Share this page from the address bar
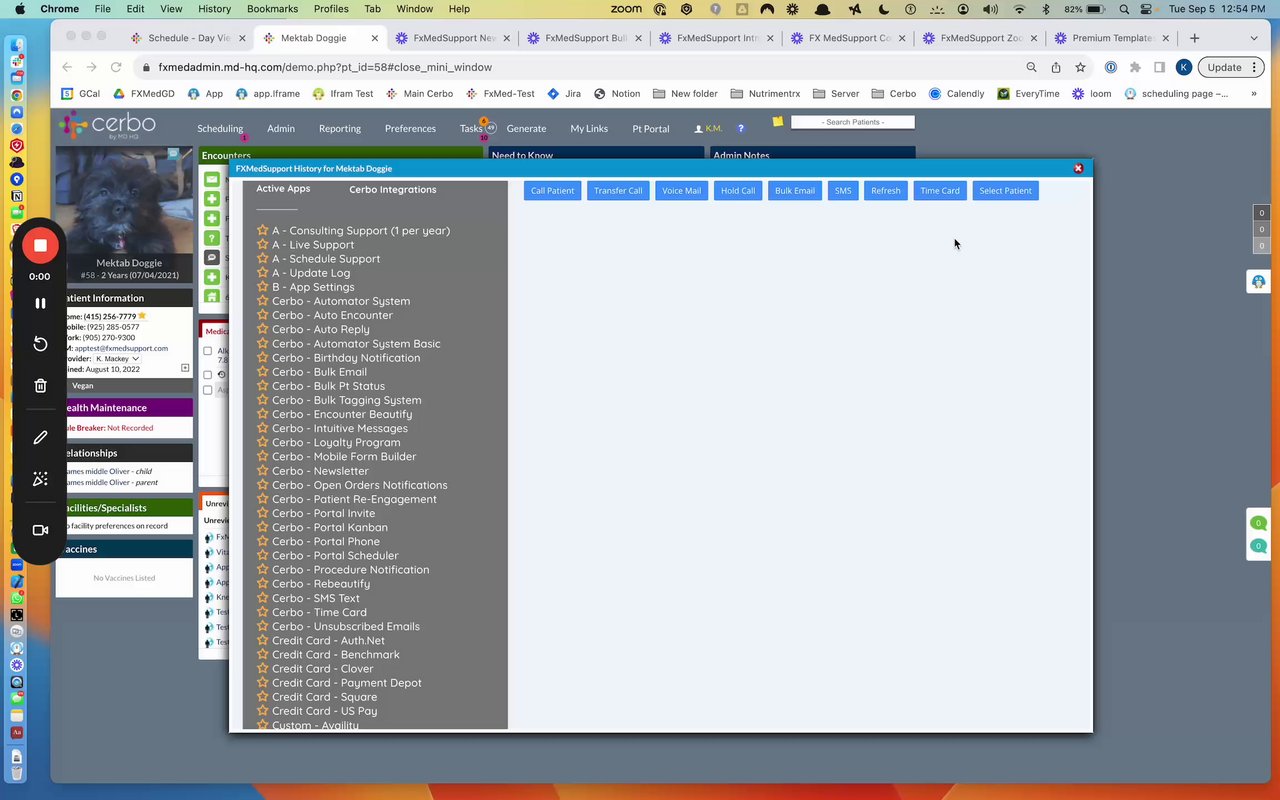 [1056, 67]
